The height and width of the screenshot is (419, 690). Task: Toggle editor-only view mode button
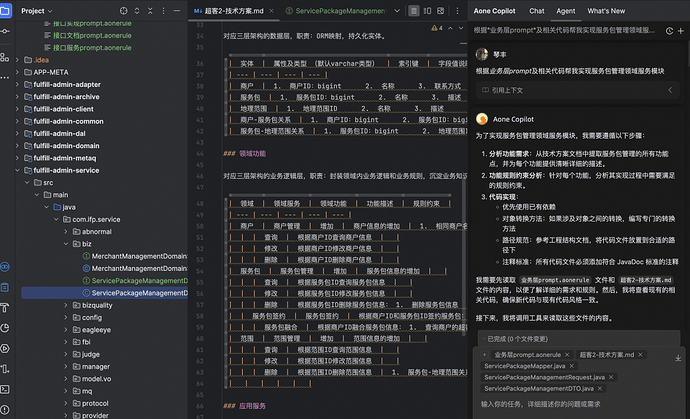(414, 11)
